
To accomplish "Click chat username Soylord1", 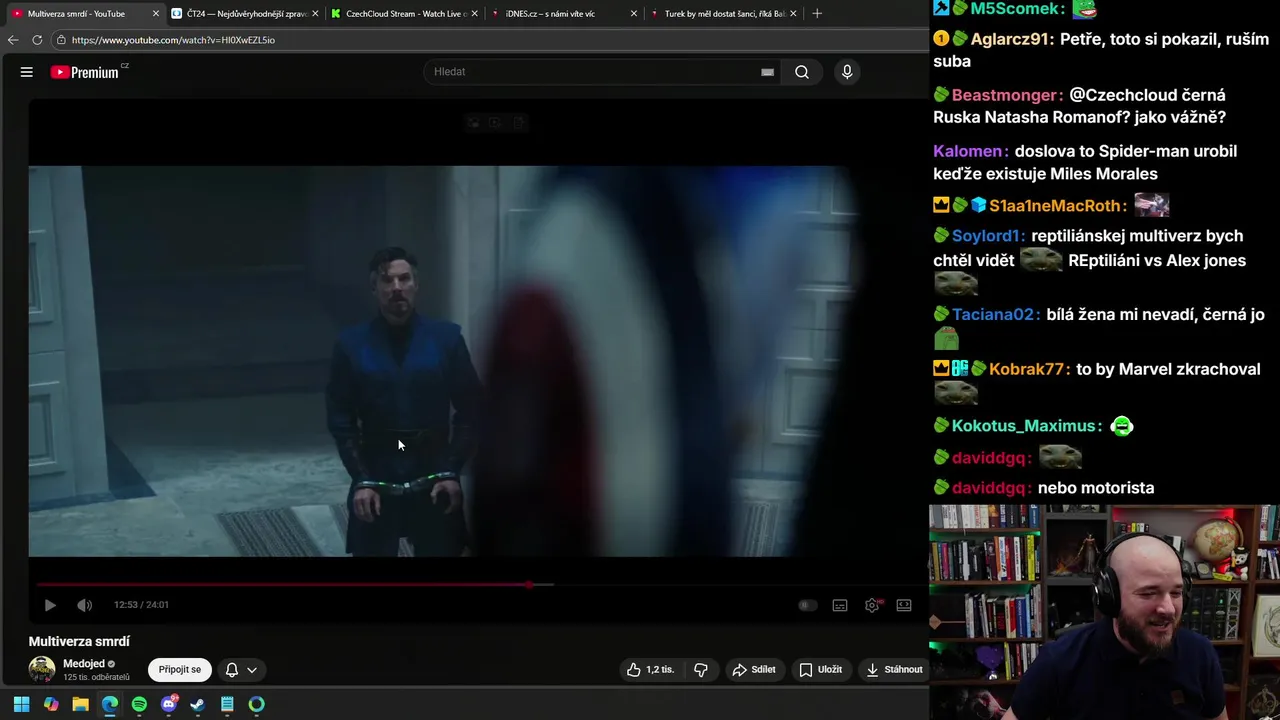I will tap(986, 236).
